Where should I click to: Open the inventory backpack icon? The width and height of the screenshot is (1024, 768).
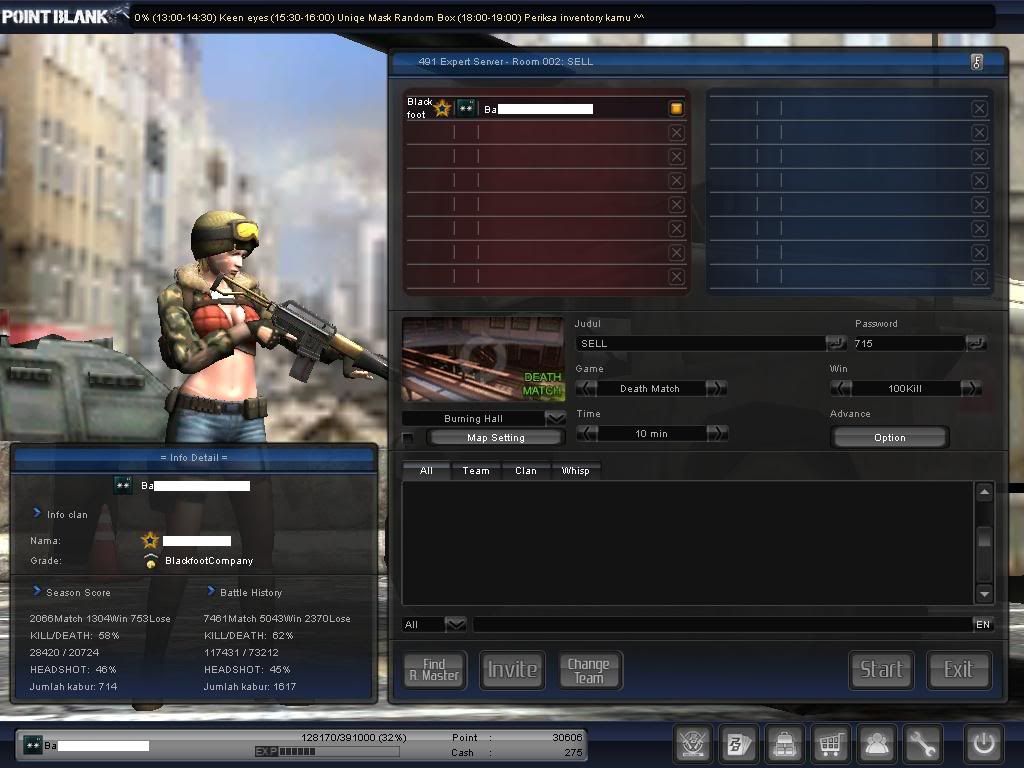point(784,743)
